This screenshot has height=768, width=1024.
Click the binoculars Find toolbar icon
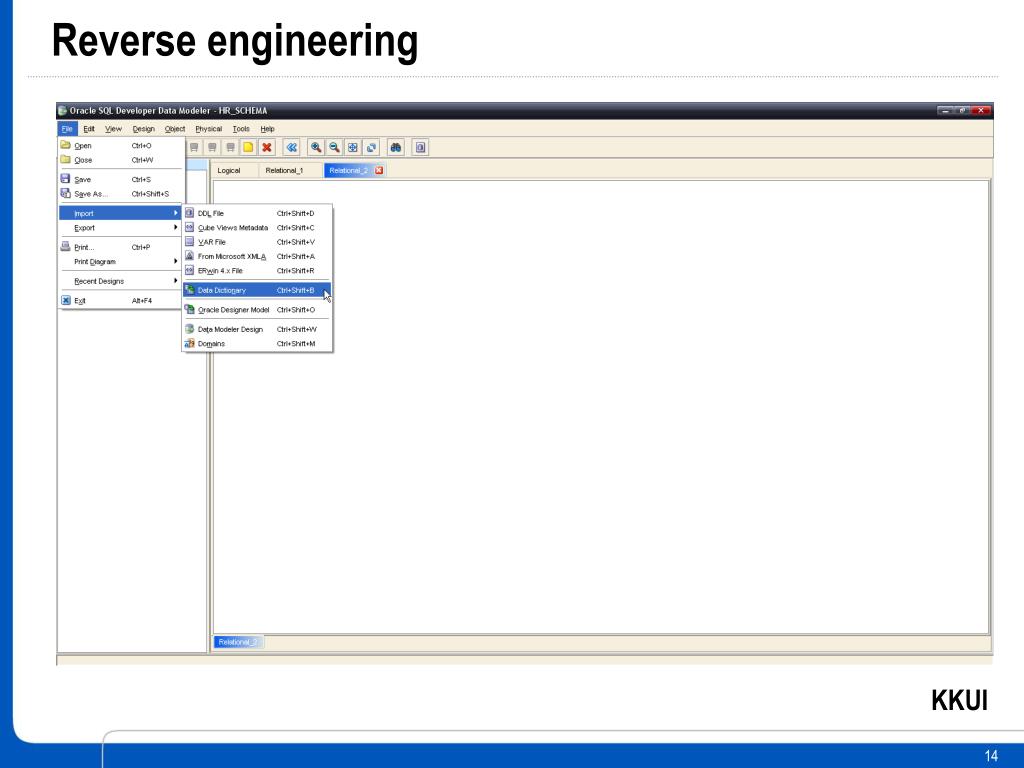396,148
